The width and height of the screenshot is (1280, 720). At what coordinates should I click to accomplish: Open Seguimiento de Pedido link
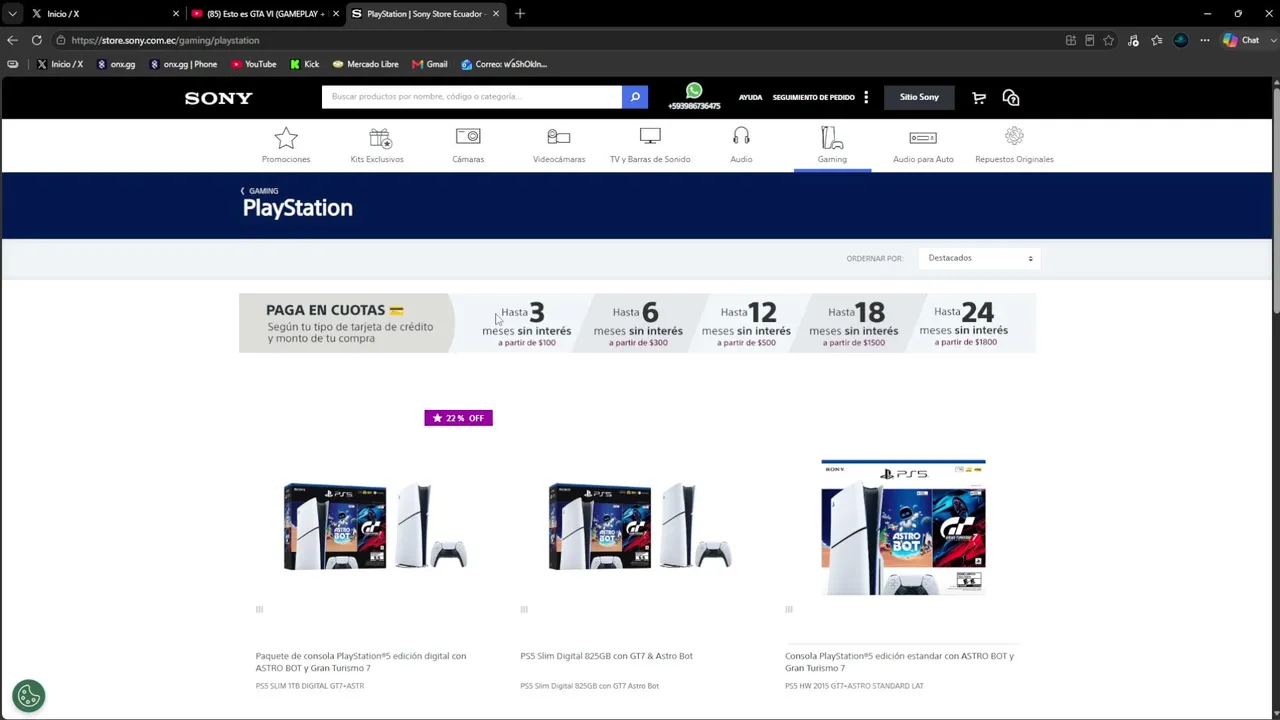tap(813, 98)
